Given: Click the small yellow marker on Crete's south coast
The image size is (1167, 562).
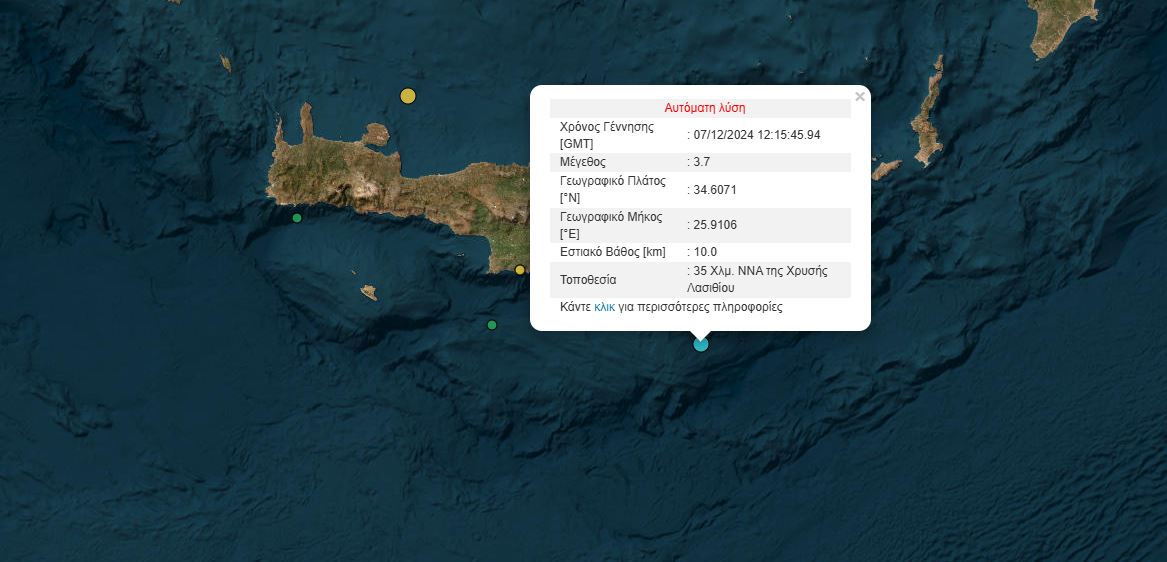Looking at the screenshot, I should (x=520, y=270).
